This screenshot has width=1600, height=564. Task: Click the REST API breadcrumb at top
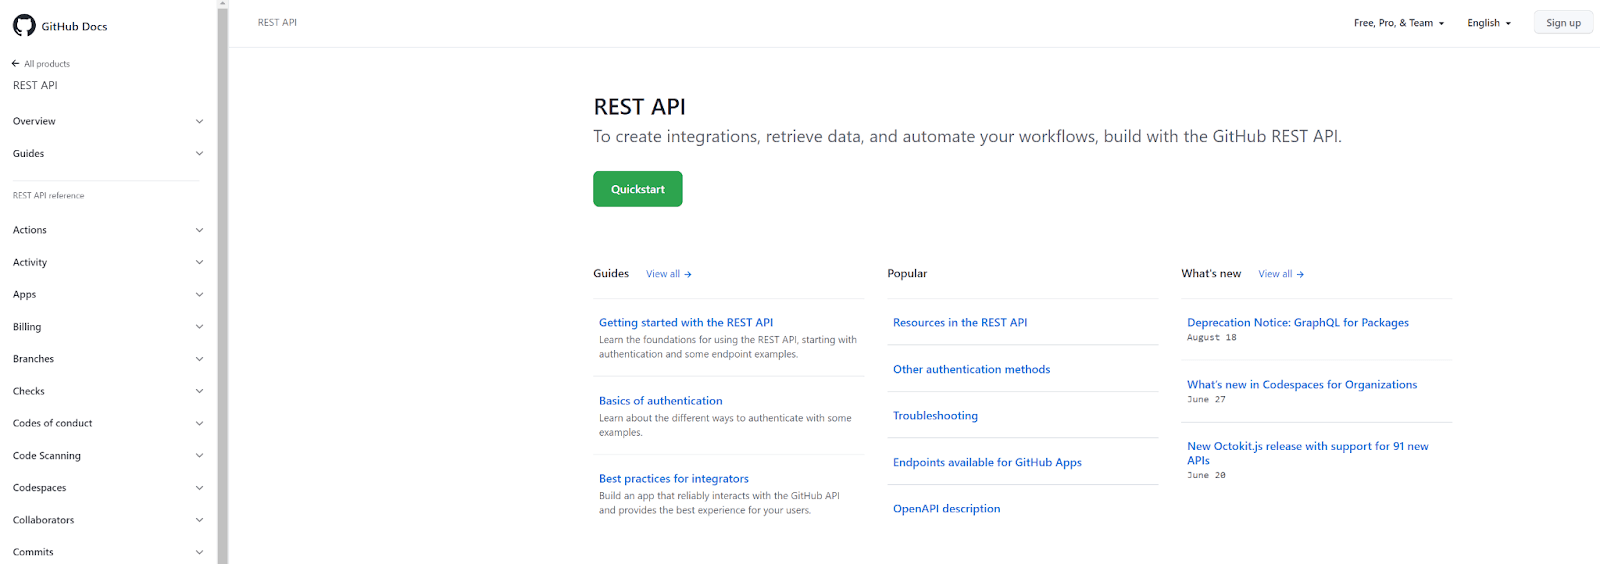pos(277,22)
